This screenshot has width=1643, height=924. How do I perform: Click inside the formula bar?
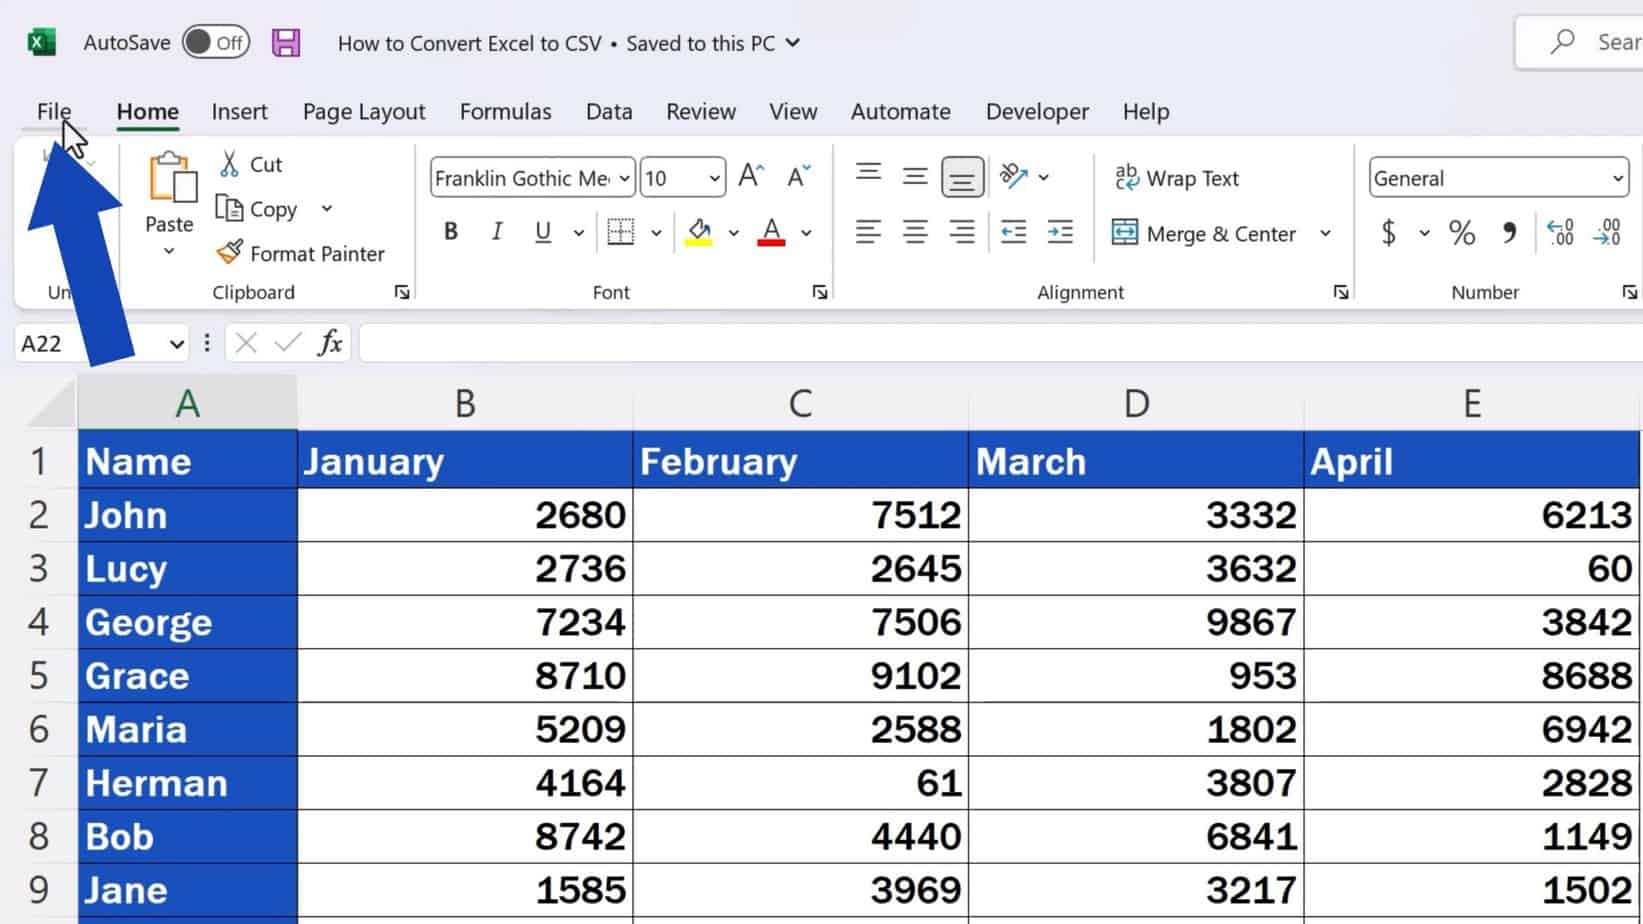pos(800,342)
